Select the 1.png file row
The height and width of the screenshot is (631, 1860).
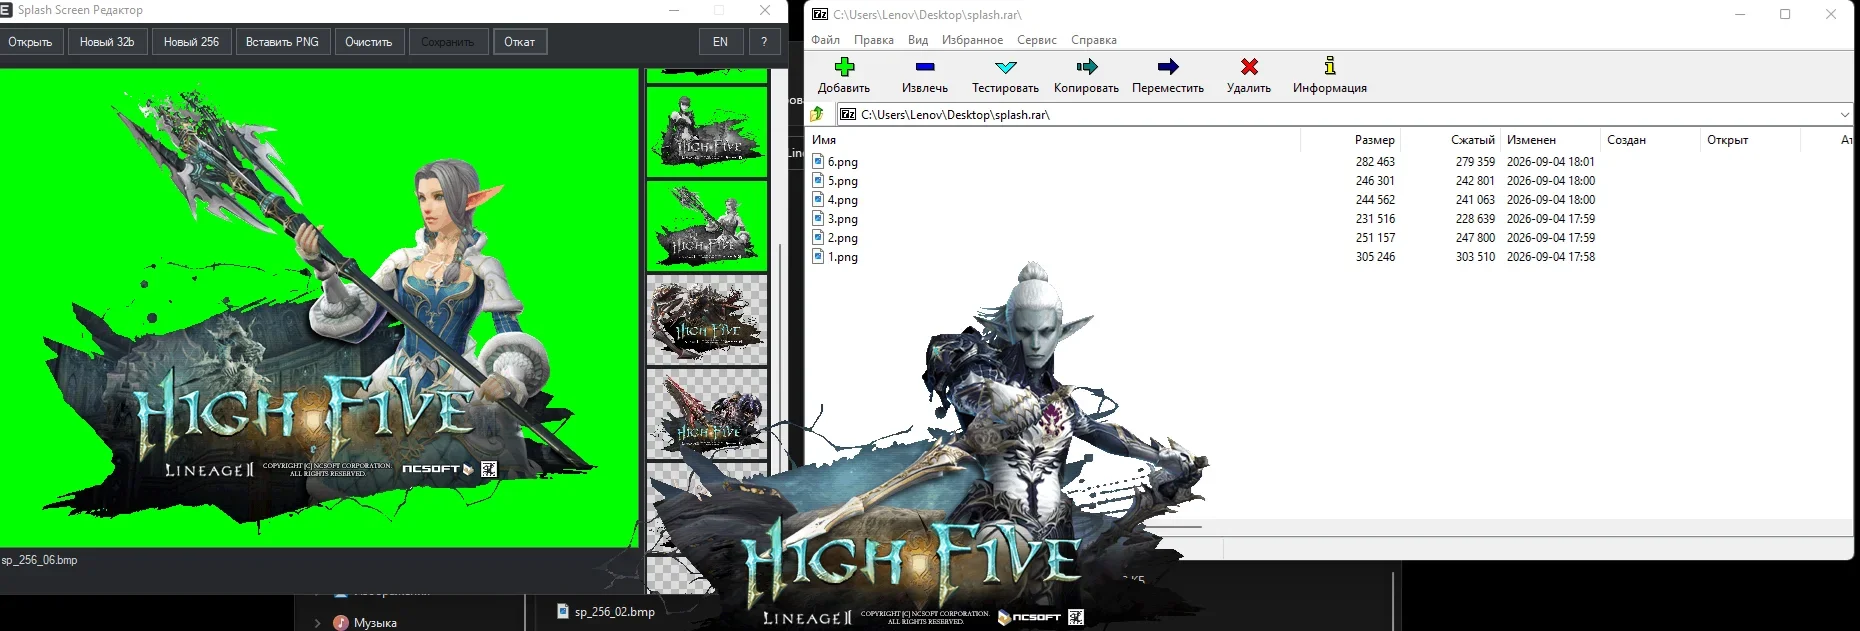point(1330,256)
